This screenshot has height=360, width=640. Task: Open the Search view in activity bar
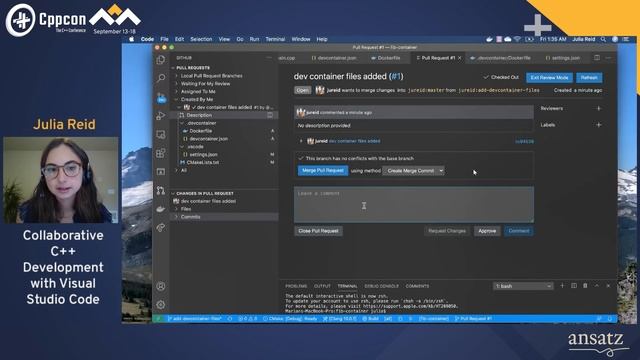(161, 78)
